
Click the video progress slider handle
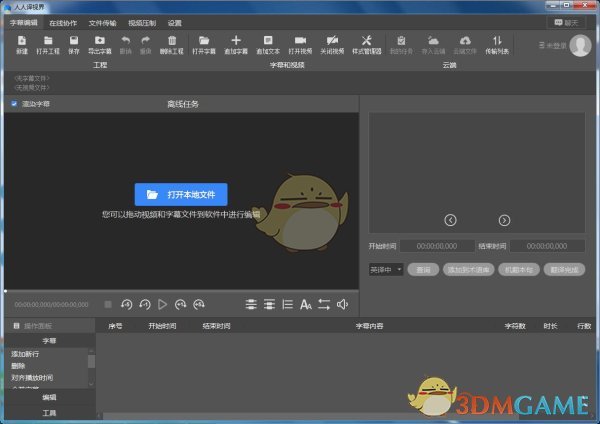tap(6, 291)
